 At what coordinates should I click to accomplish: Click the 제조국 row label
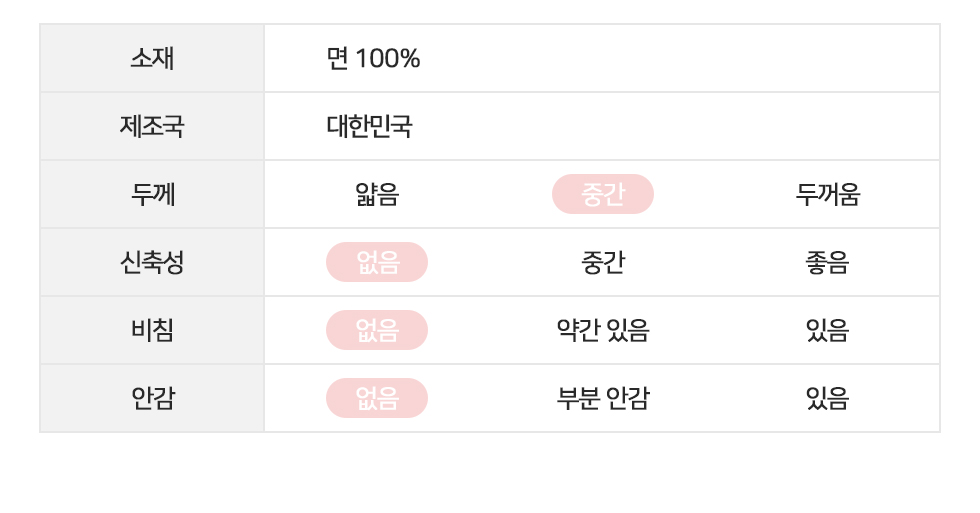tap(152, 126)
